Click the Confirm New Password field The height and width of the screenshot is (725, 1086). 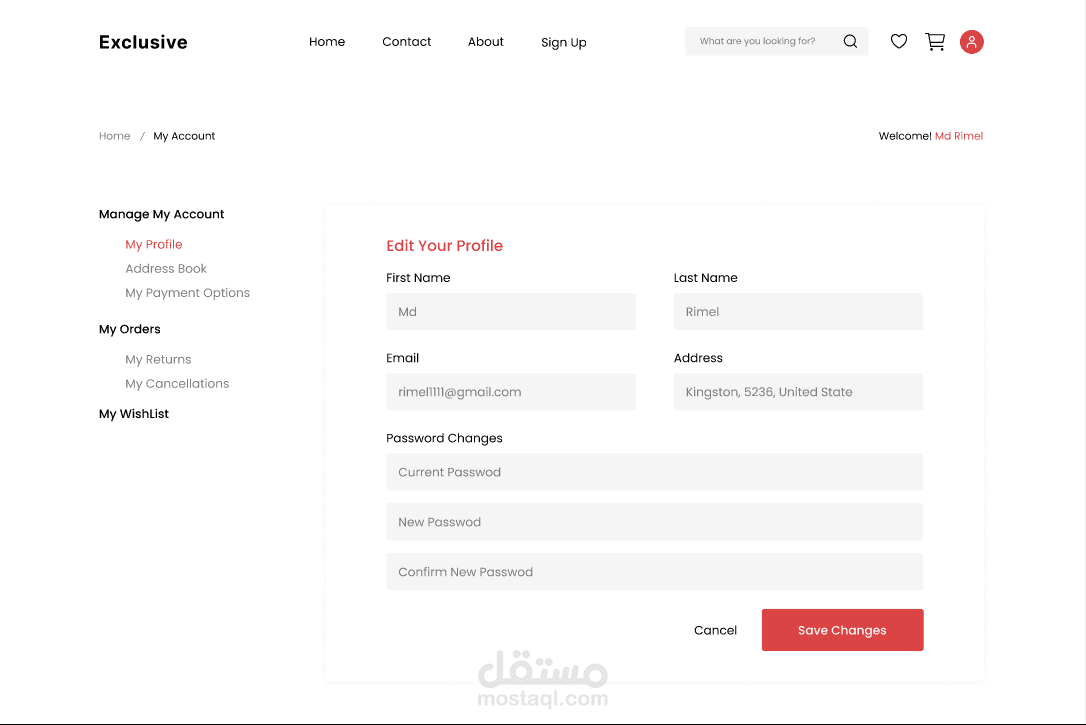[655, 572]
